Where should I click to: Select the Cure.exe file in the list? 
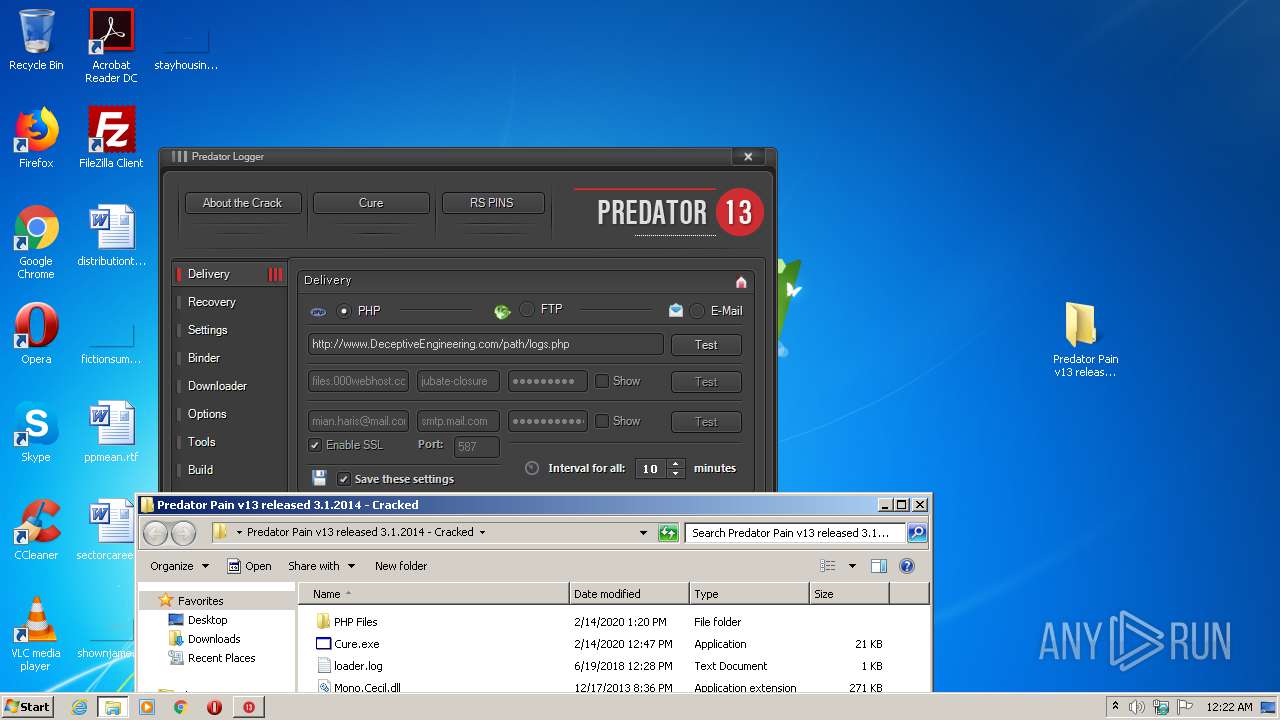[x=356, y=644]
